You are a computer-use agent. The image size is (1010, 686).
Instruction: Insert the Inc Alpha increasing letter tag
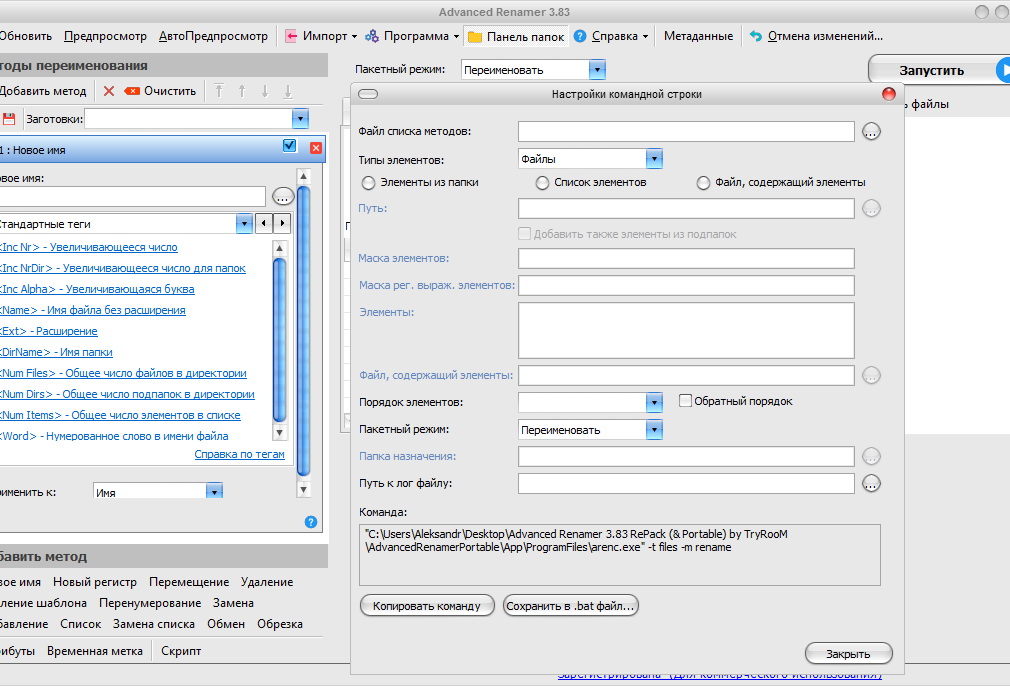[97, 289]
